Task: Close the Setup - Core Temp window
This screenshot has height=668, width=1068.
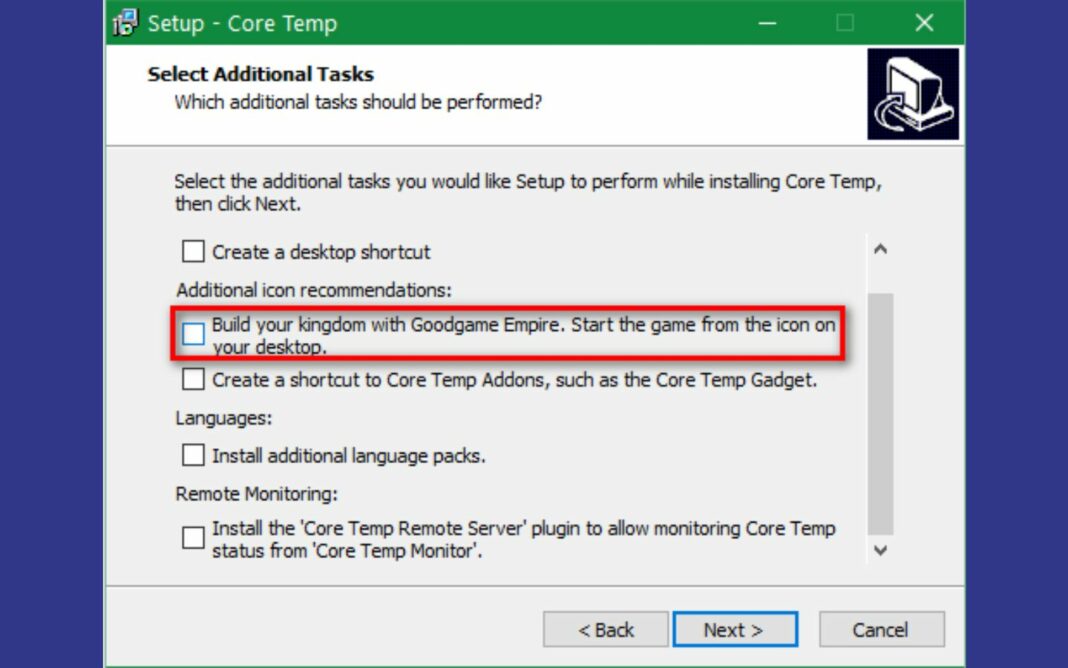Action: 925,23
